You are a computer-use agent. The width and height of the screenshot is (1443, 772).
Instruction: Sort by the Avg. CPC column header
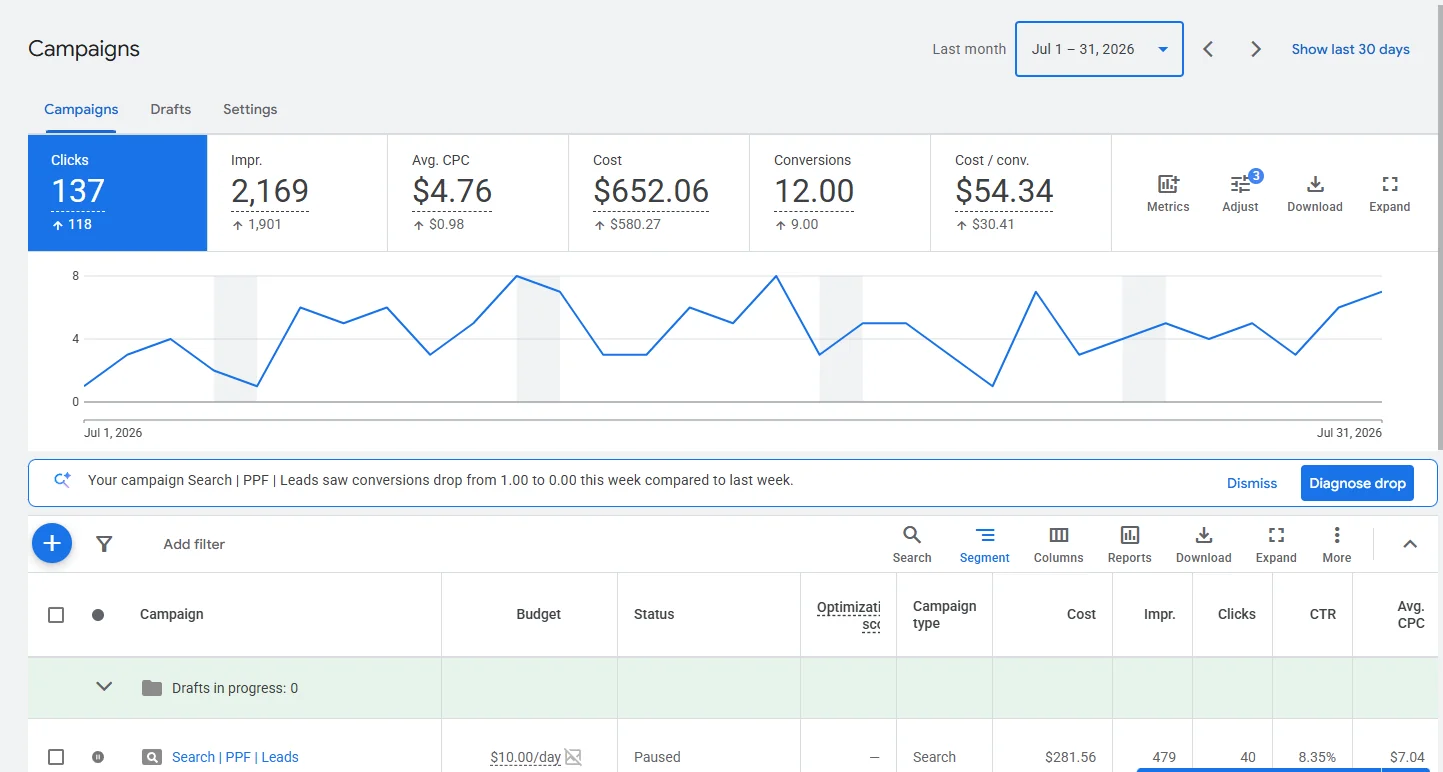pos(1411,615)
